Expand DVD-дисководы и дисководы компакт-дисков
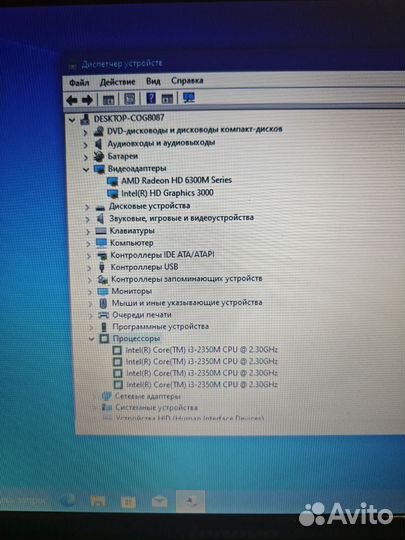Screen dimensions: 405x540 pos(85,132)
